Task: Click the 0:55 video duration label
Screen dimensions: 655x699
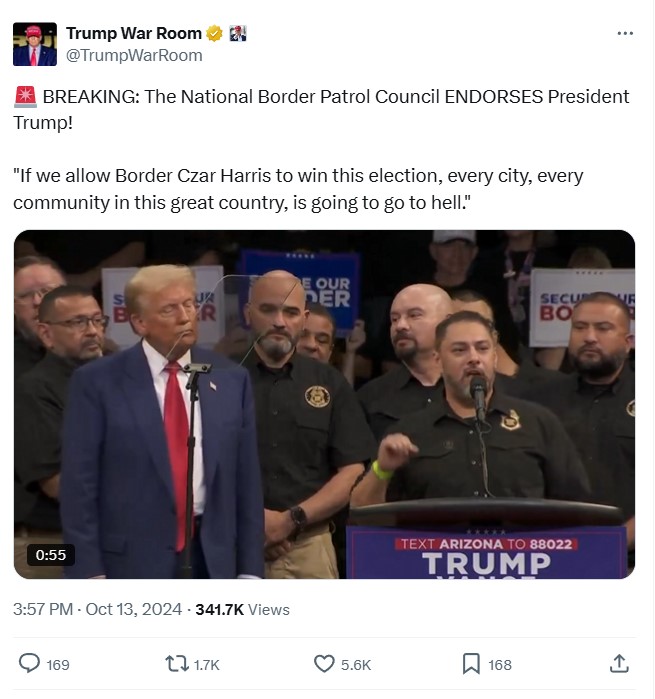Action: (x=51, y=555)
